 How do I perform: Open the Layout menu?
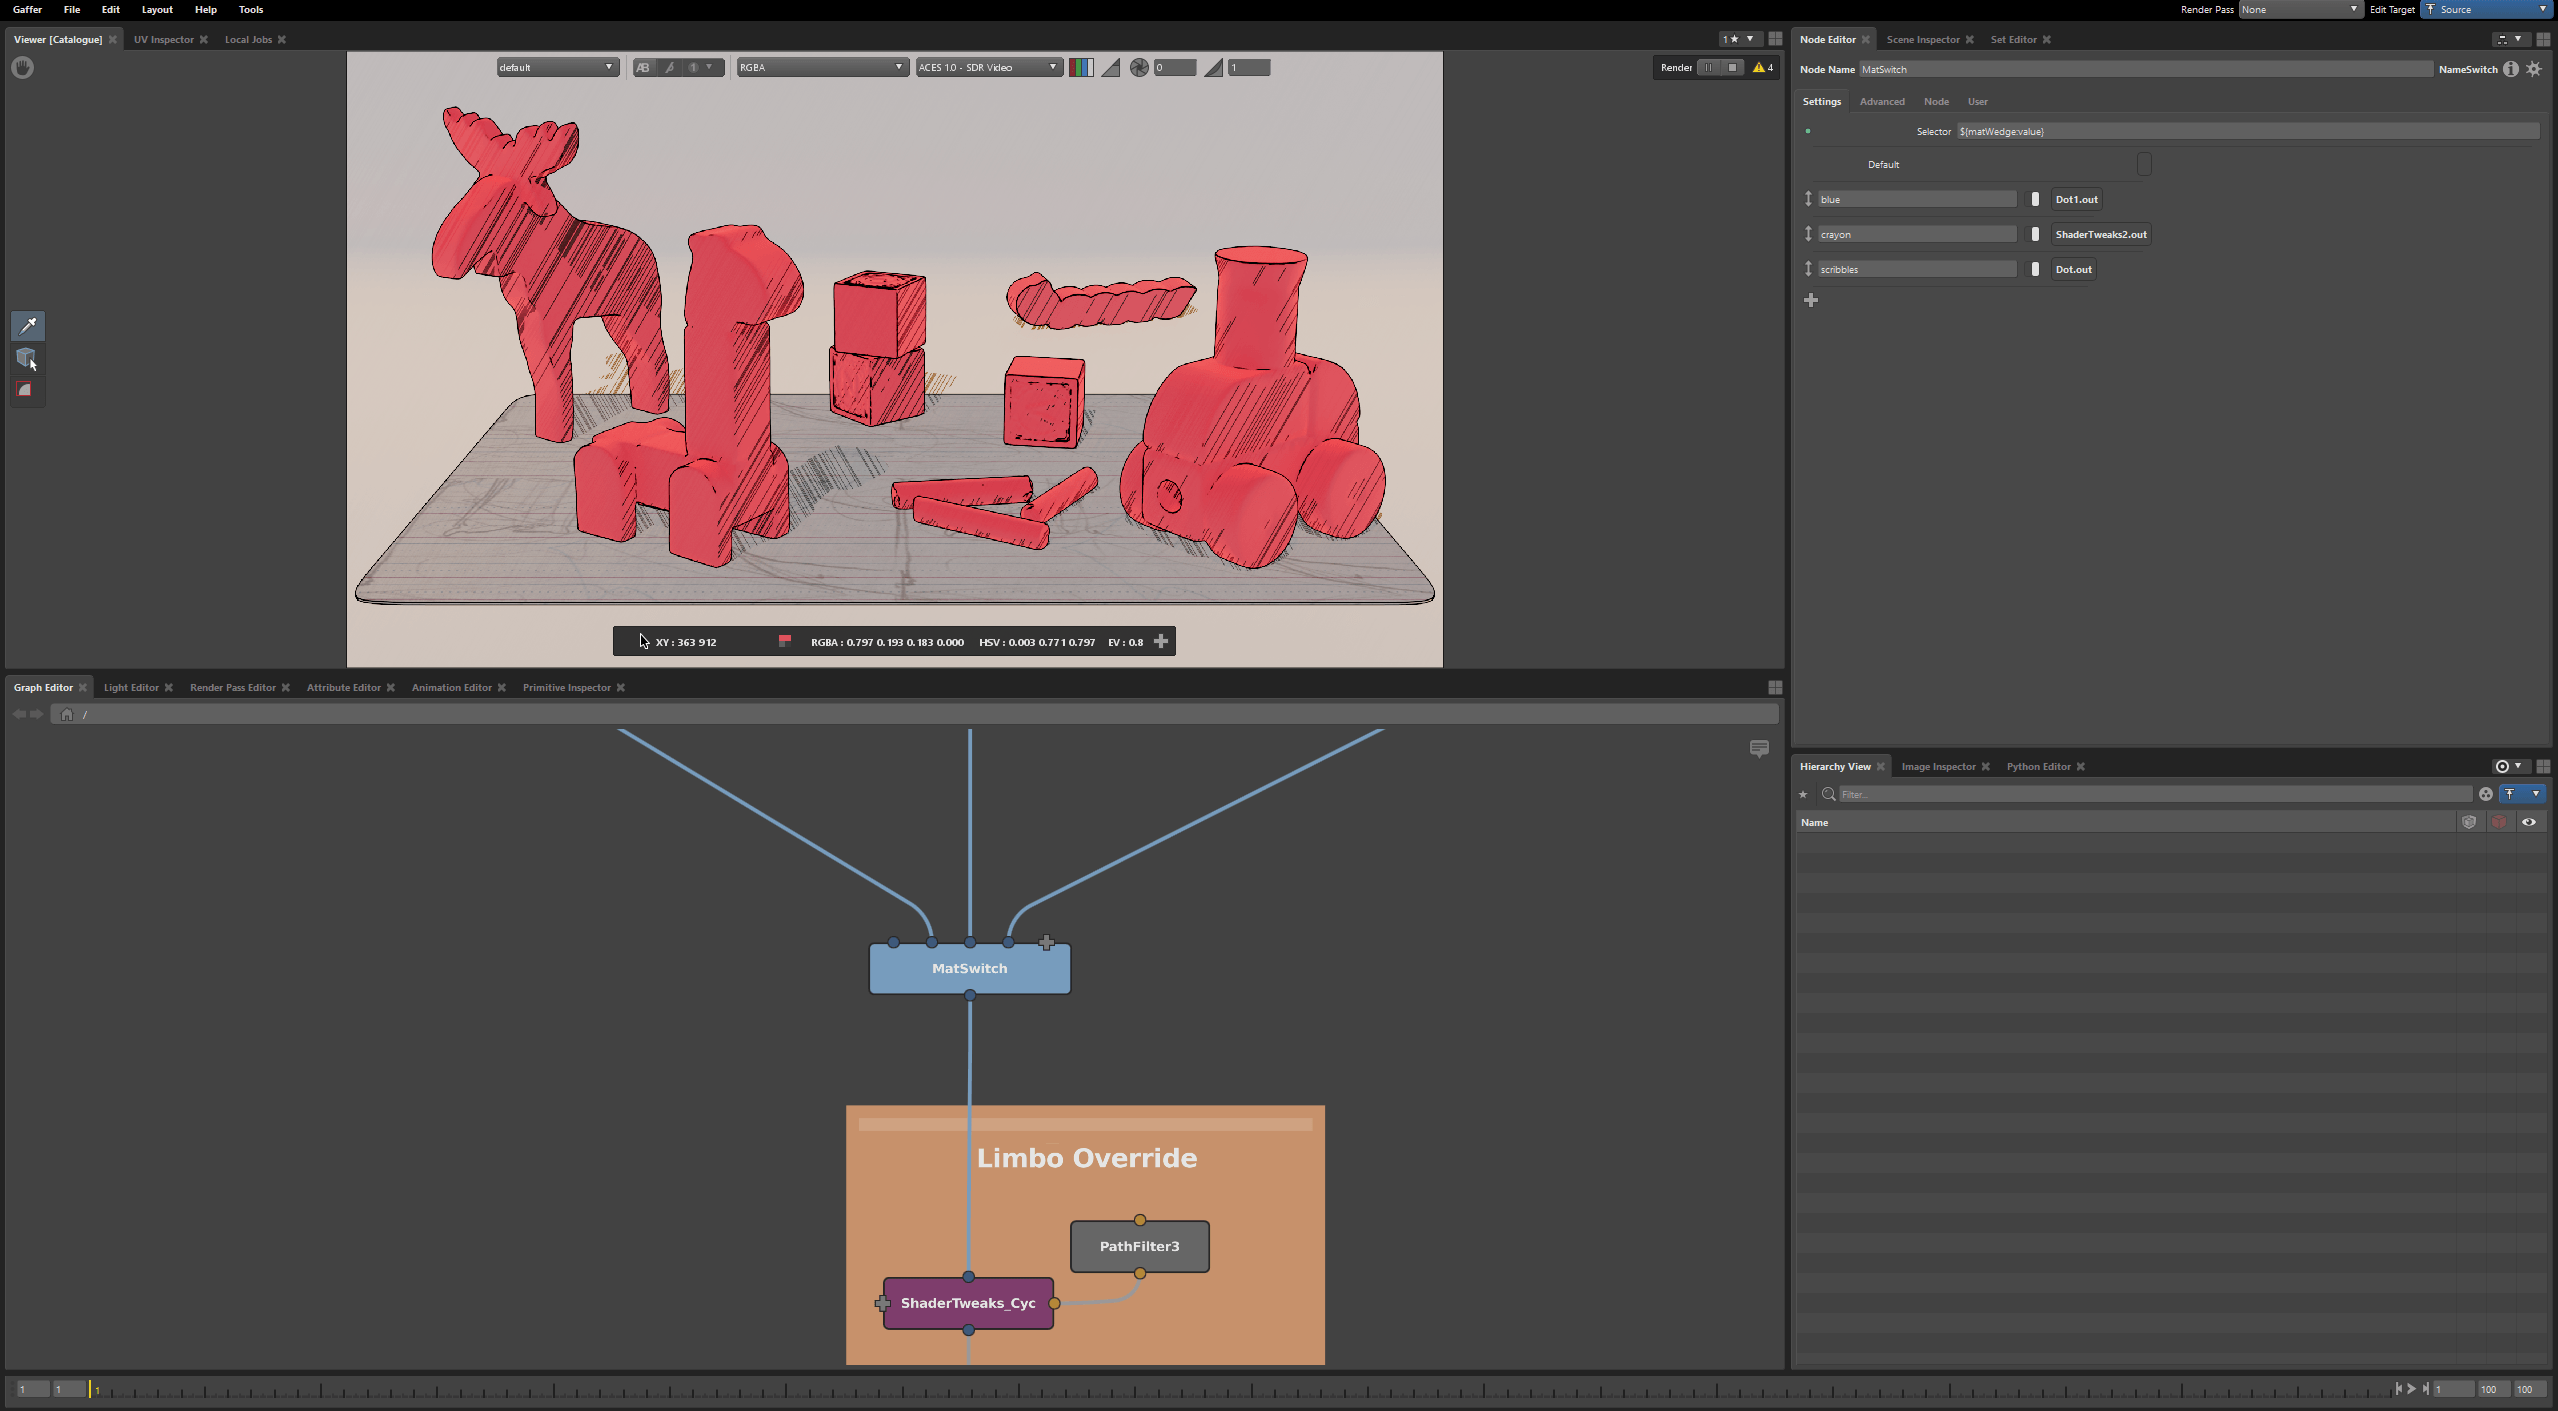(157, 10)
